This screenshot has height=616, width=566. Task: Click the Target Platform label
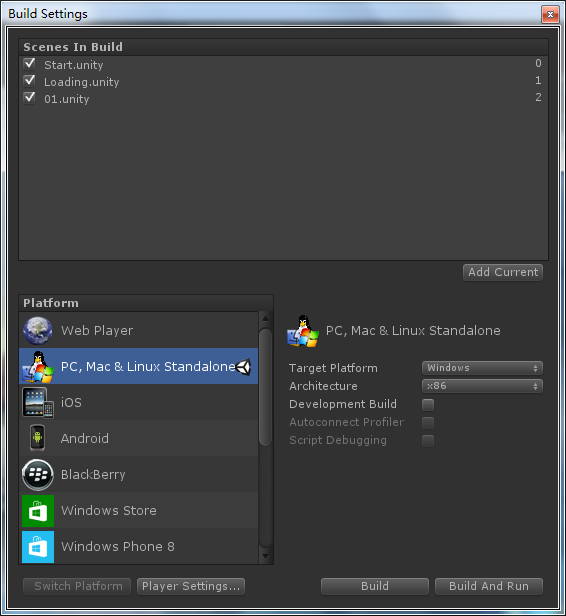(333, 368)
